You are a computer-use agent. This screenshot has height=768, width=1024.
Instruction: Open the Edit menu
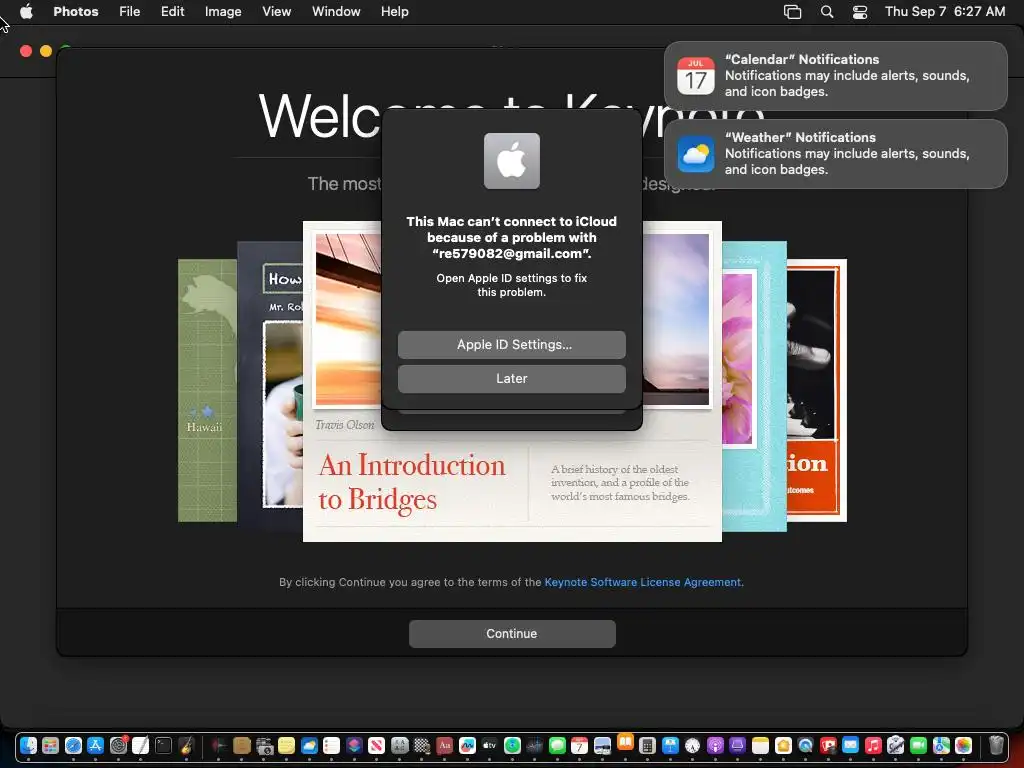point(172,12)
